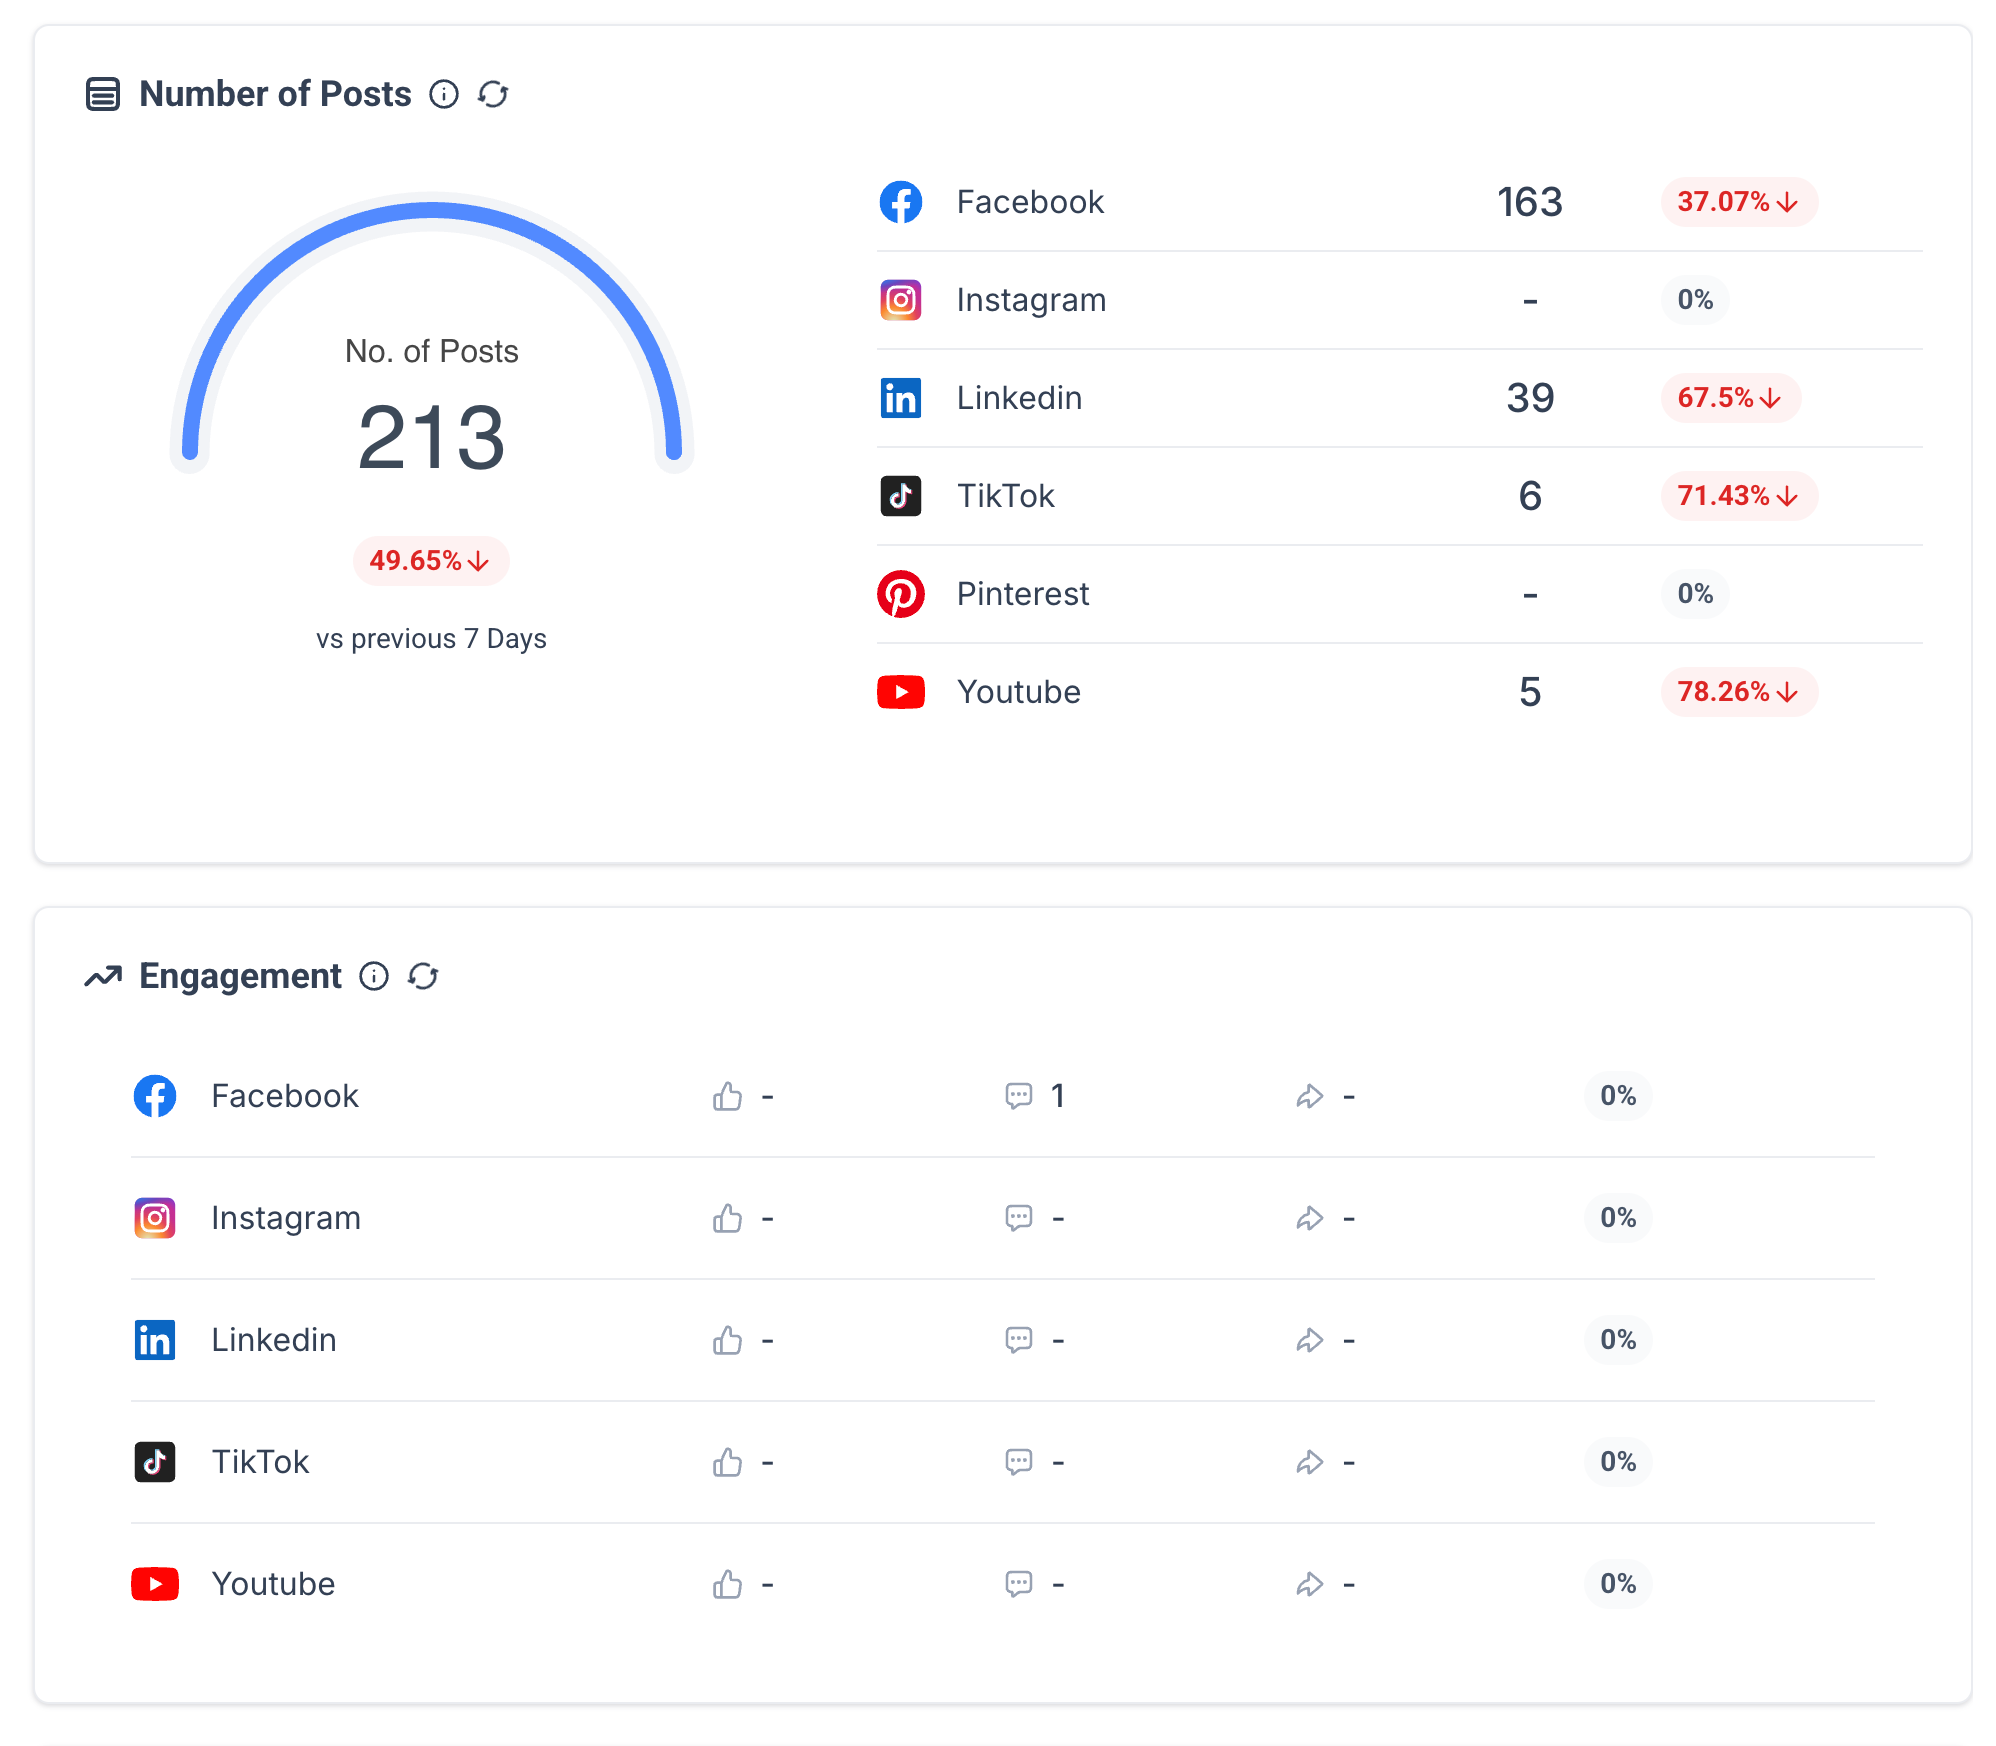
Task: Click Youtube's 78.26% change badge
Action: click(1739, 692)
